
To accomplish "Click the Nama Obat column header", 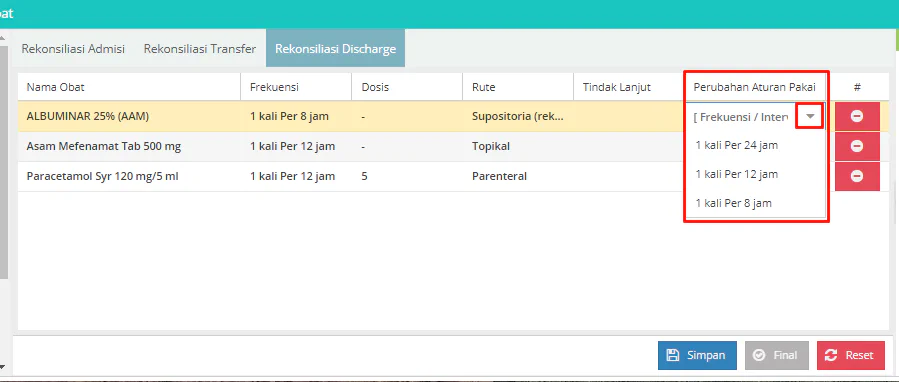I will [x=56, y=87].
